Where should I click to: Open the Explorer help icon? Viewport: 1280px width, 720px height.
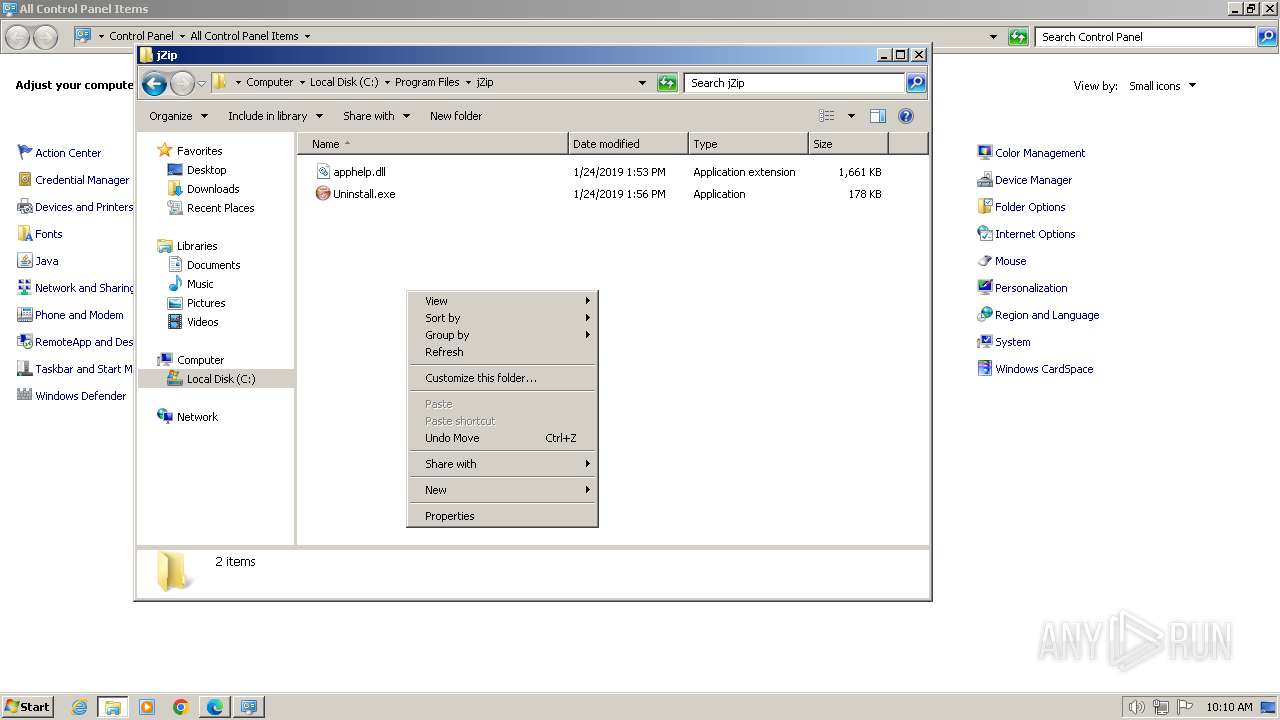[x=906, y=116]
